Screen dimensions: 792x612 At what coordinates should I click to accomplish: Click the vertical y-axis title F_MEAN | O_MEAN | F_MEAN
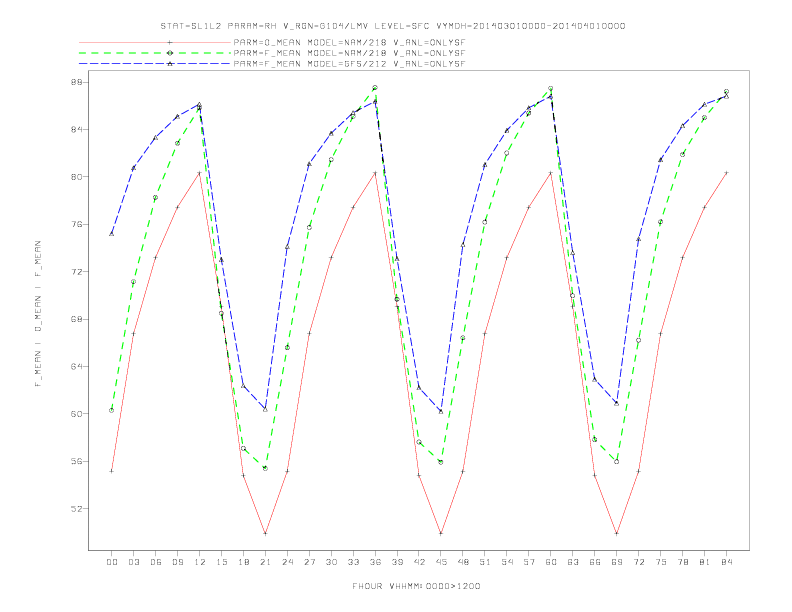coord(38,314)
